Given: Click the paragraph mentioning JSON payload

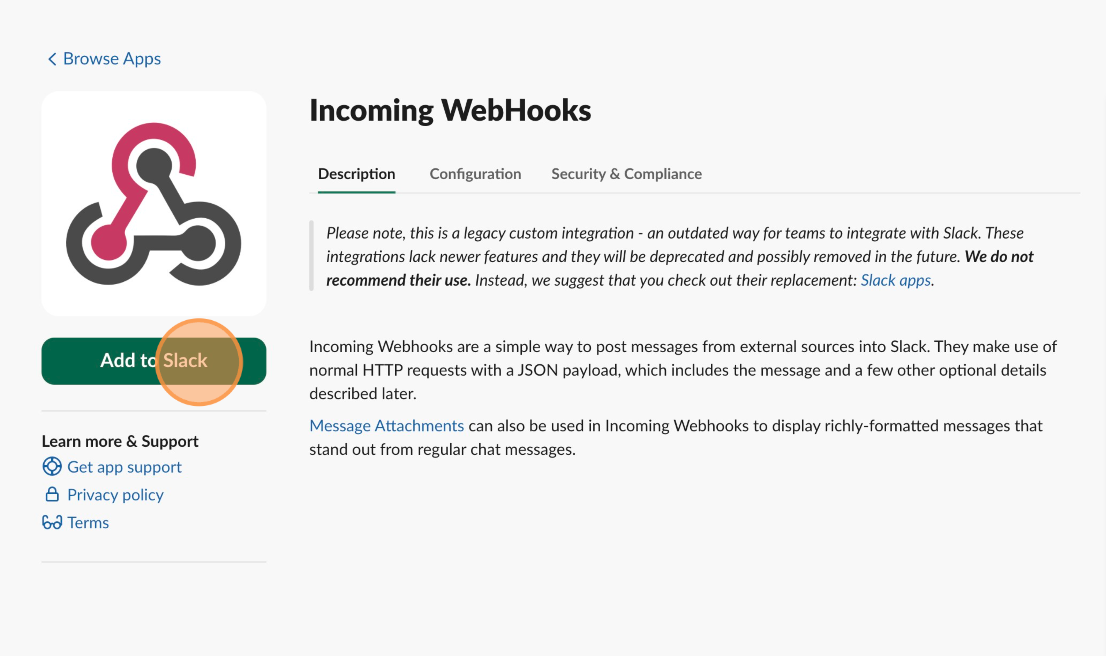Looking at the screenshot, I should 683,370.
